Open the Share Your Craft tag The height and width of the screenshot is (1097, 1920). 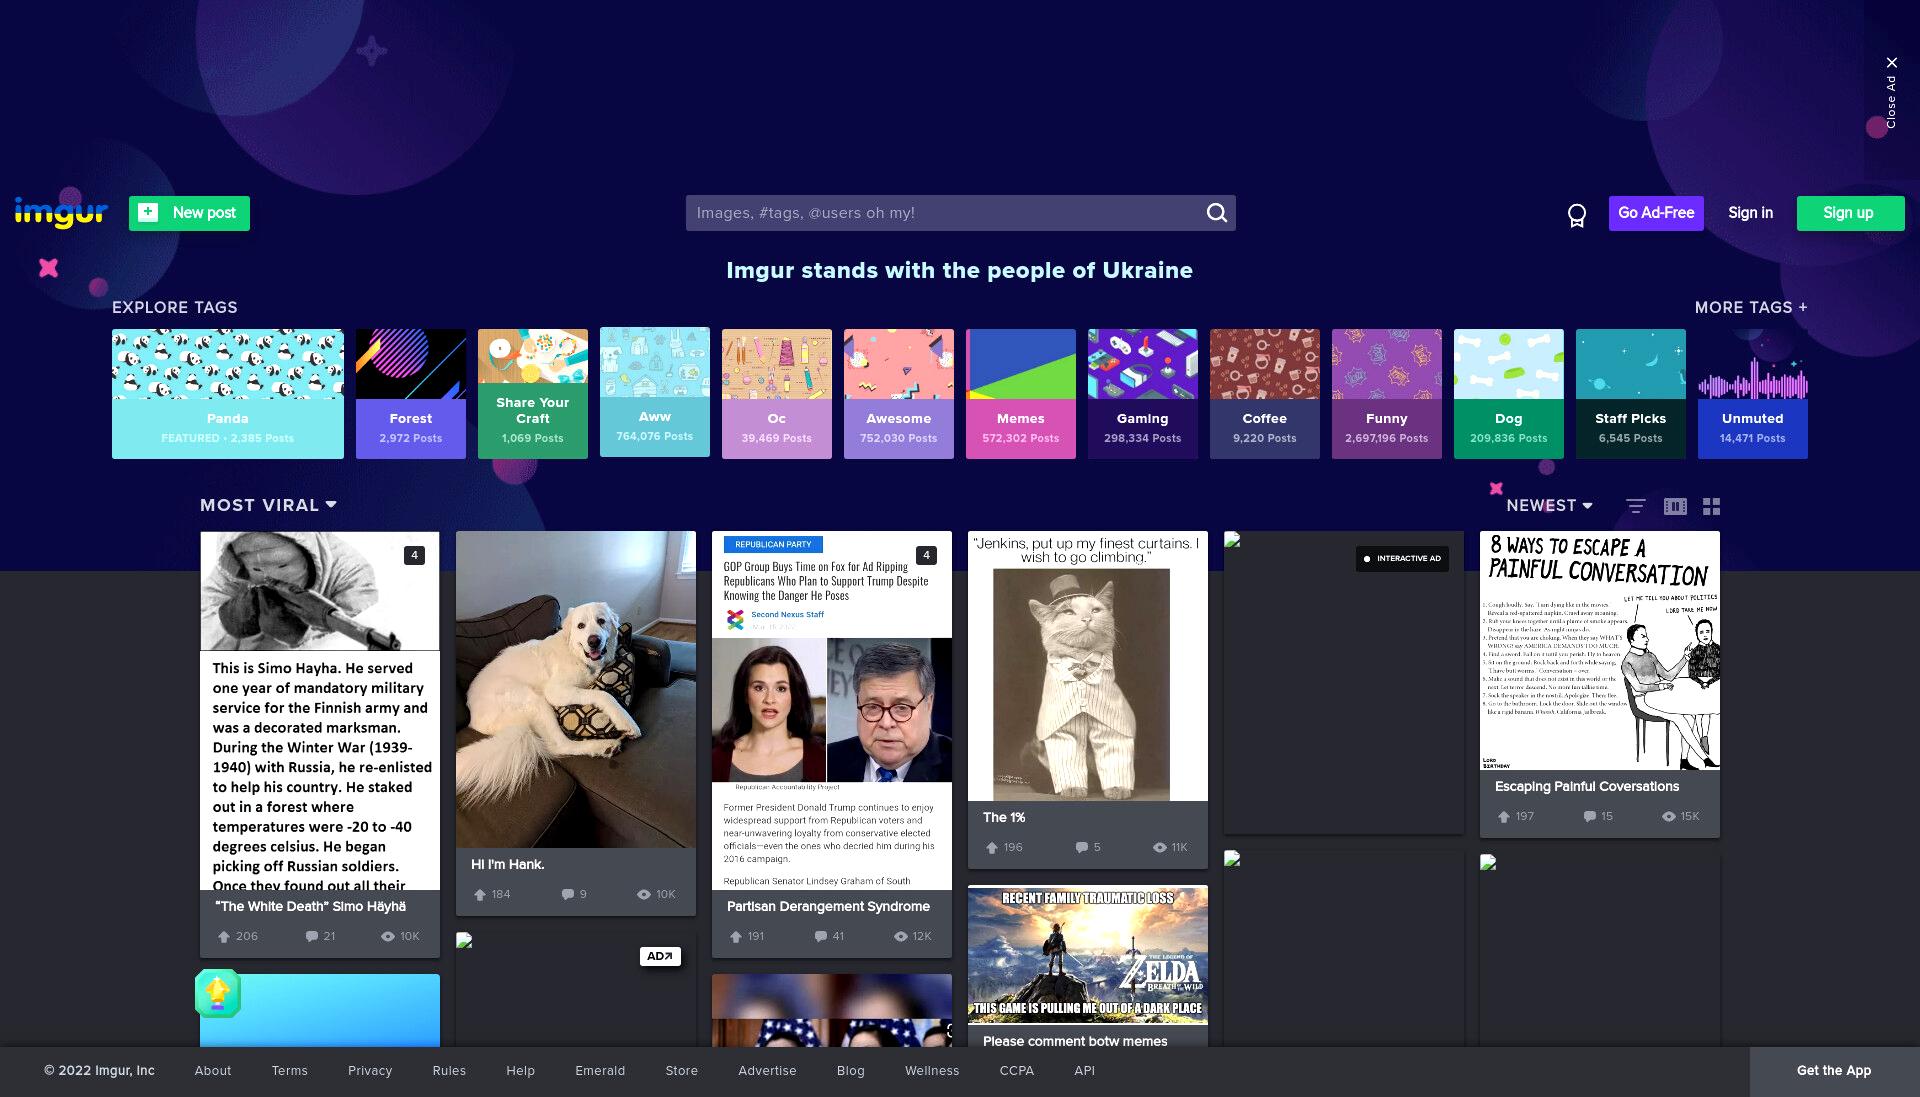533,394
